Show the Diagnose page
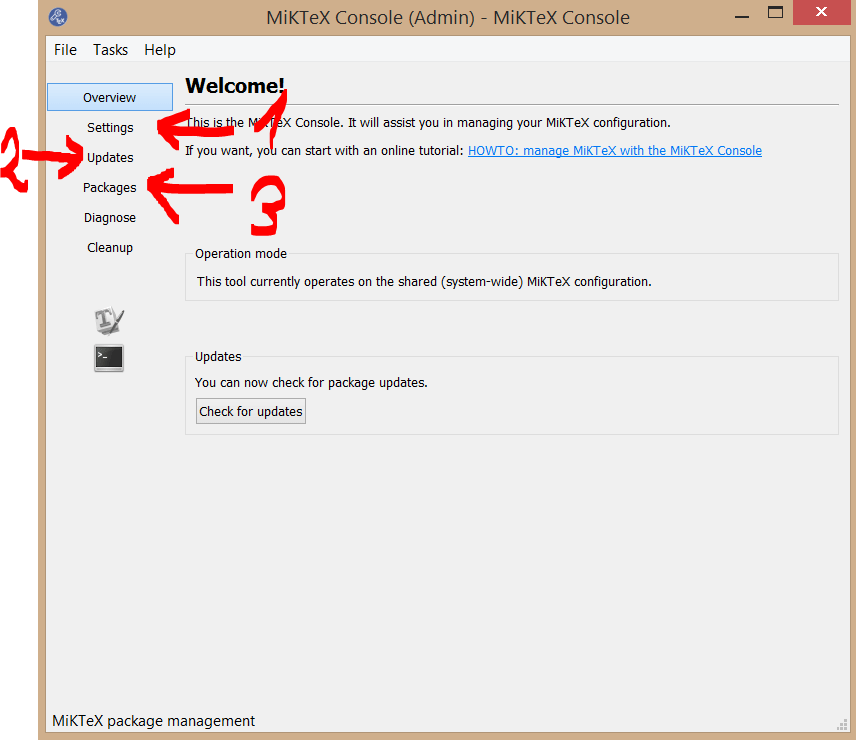 110,217
